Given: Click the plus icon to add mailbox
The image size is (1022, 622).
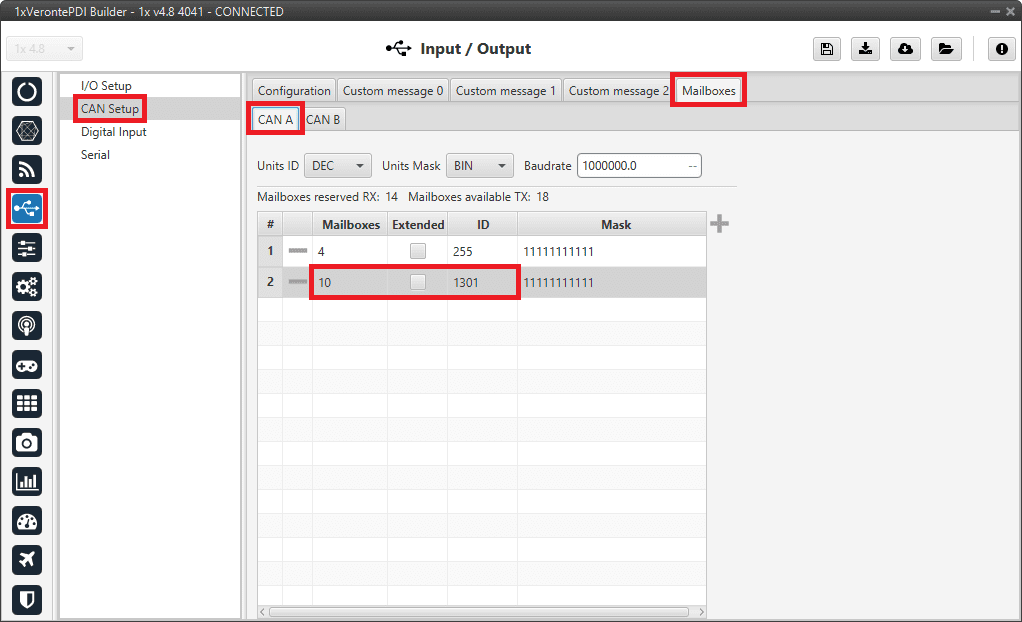Looking at the screenshot, I should (x=719, y=224).
